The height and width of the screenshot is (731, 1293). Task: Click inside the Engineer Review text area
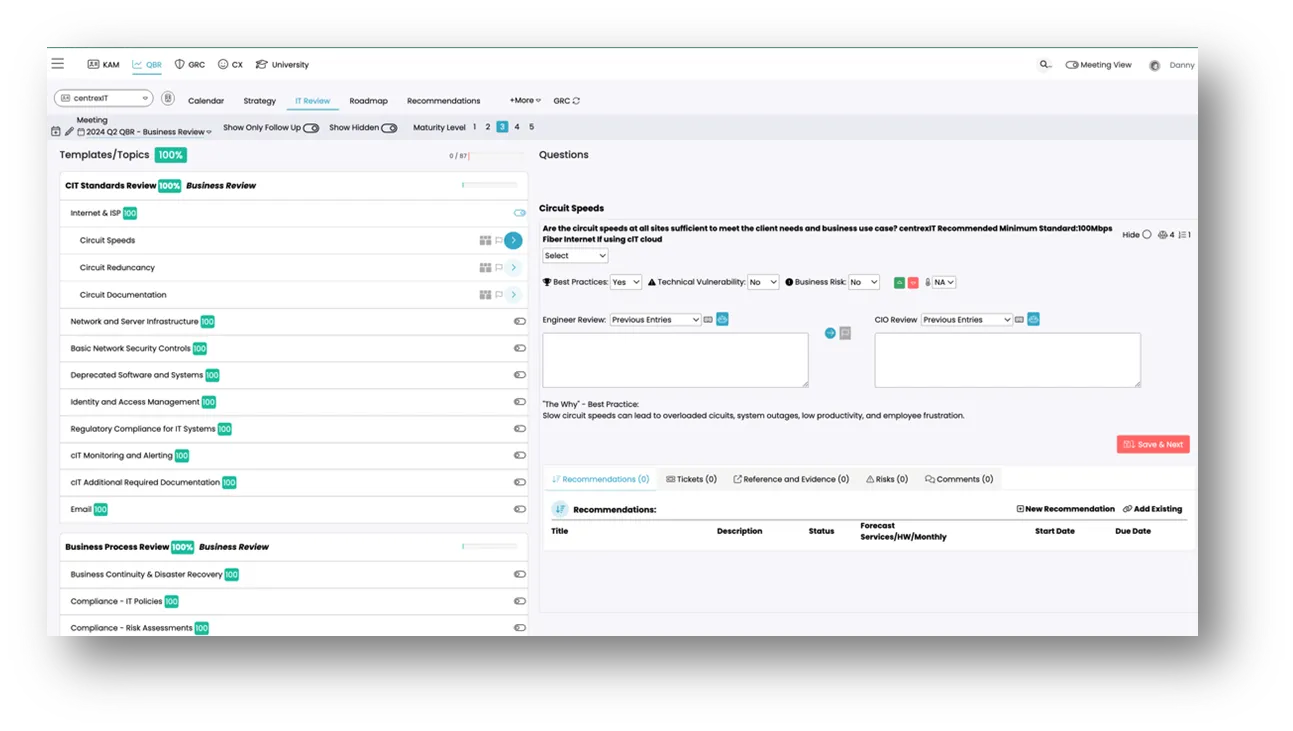click(x=675, y=360)
